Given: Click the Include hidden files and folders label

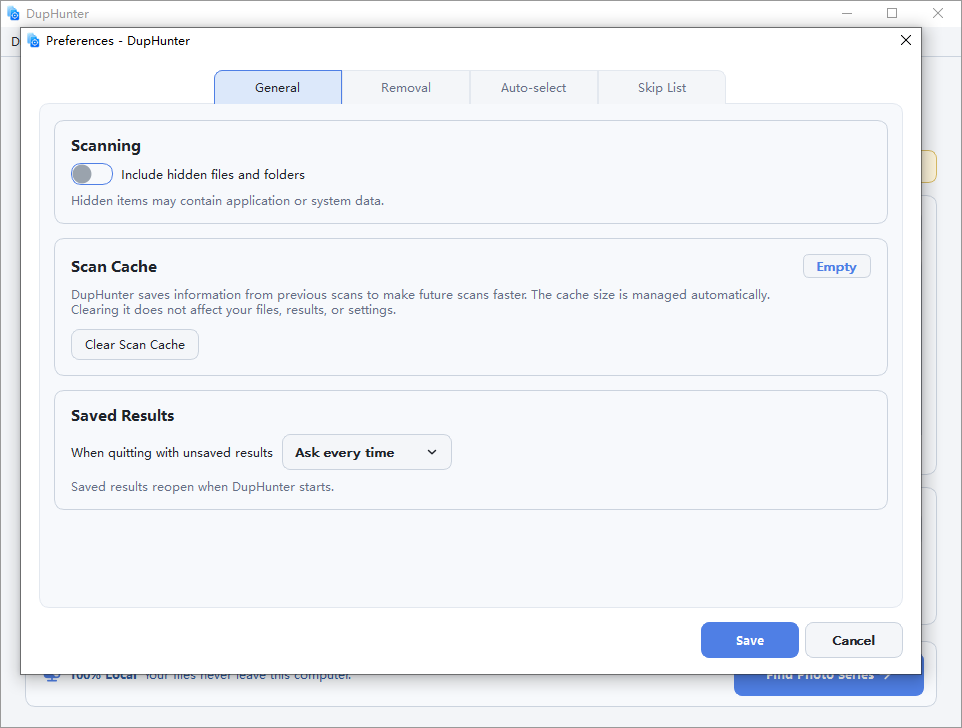Looking at the screenshot, I should coord(213,175).
